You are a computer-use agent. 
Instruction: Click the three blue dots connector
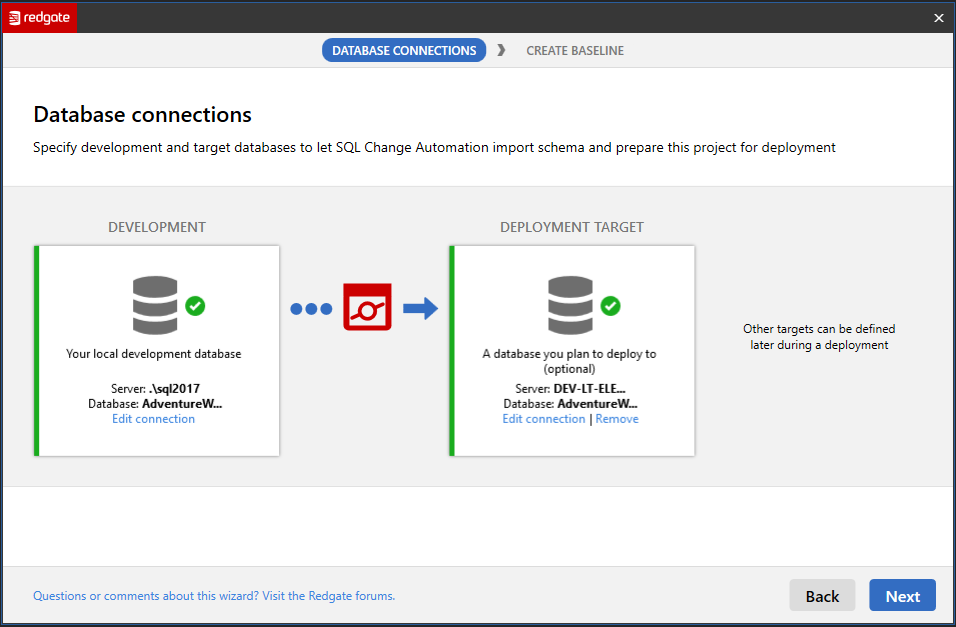[x=311, y=309]
